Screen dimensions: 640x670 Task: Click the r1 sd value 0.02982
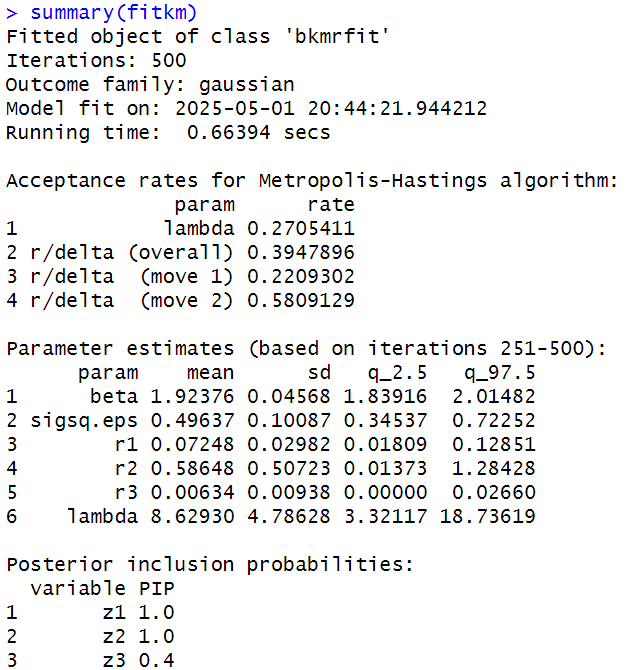coord(289,444)
